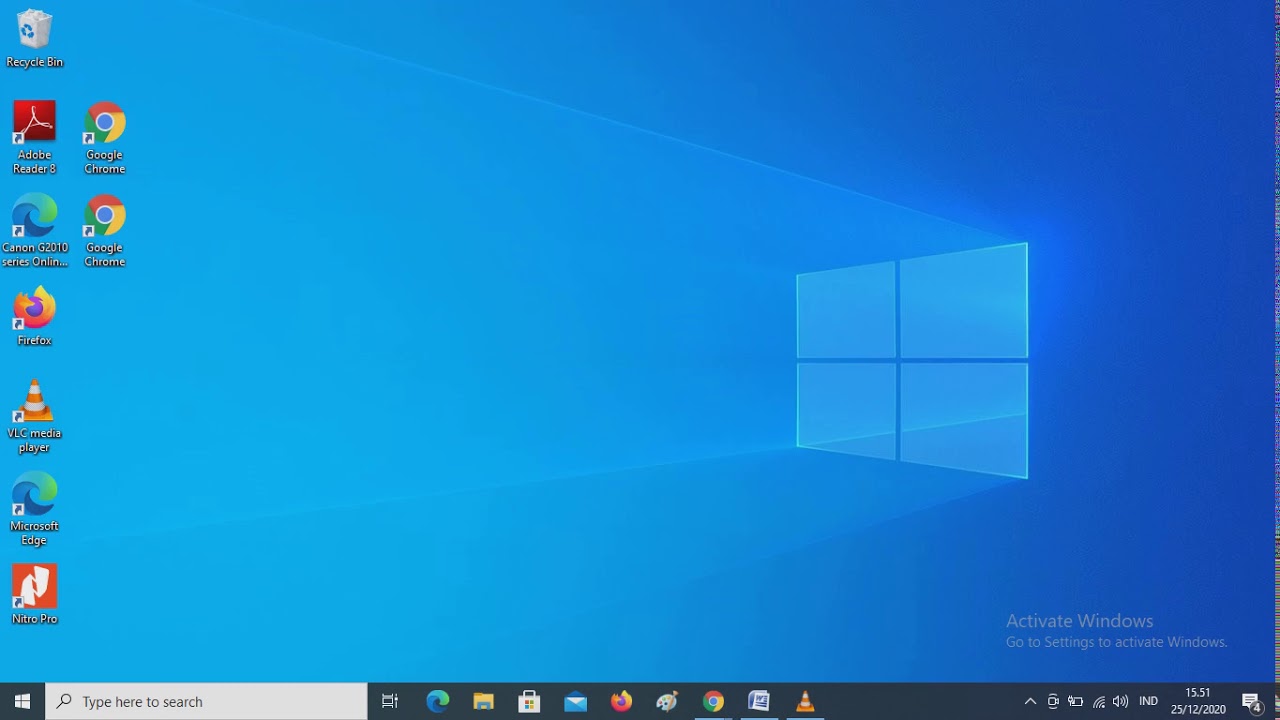The image size is (1280, 720).
Task: Select Google Chrome shortcut beside Canon G2010 icon
Action: tap(105, 231)
